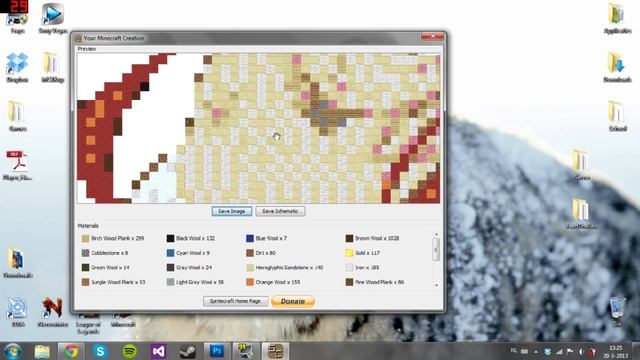The width and height of the screenshot is (640, 360).
Task: Click the materials list scroll down arrow
Action: 436,285
